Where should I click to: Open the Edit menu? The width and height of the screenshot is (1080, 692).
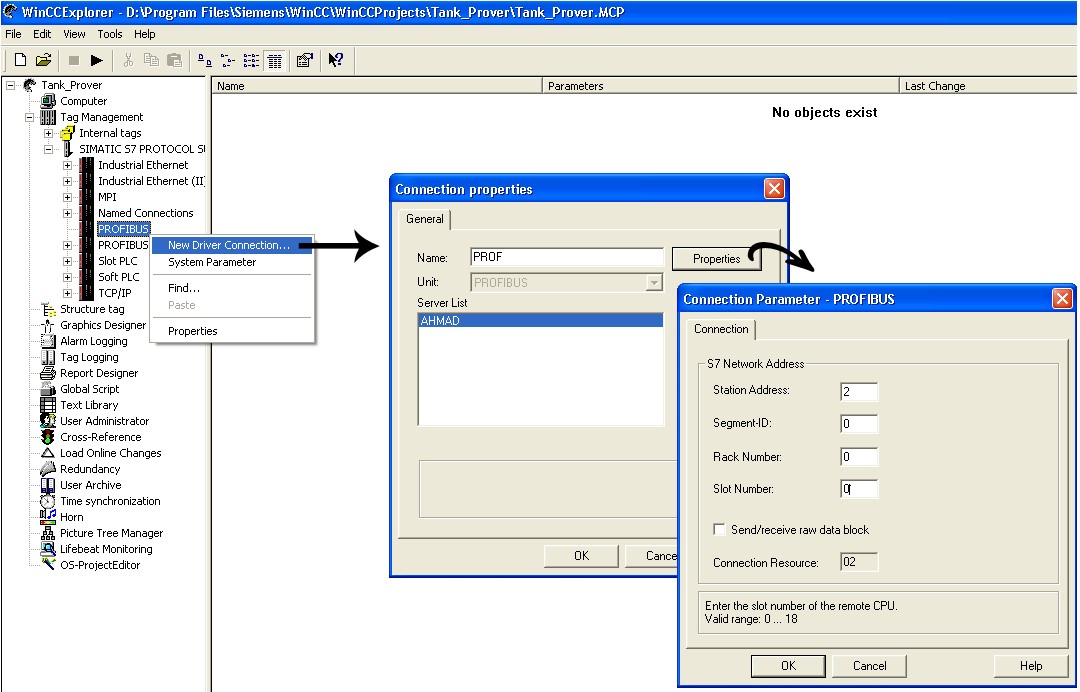[42, 34]
